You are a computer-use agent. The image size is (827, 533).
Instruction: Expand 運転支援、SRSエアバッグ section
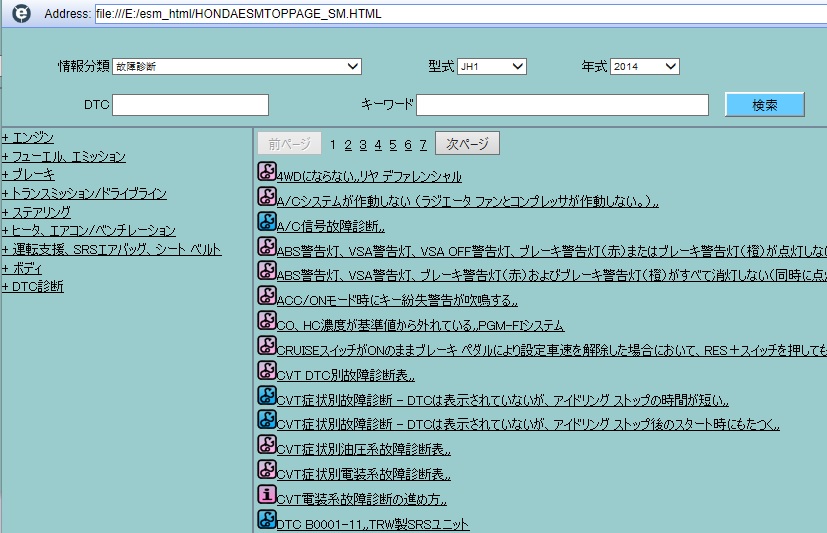(x=112, y=249)
